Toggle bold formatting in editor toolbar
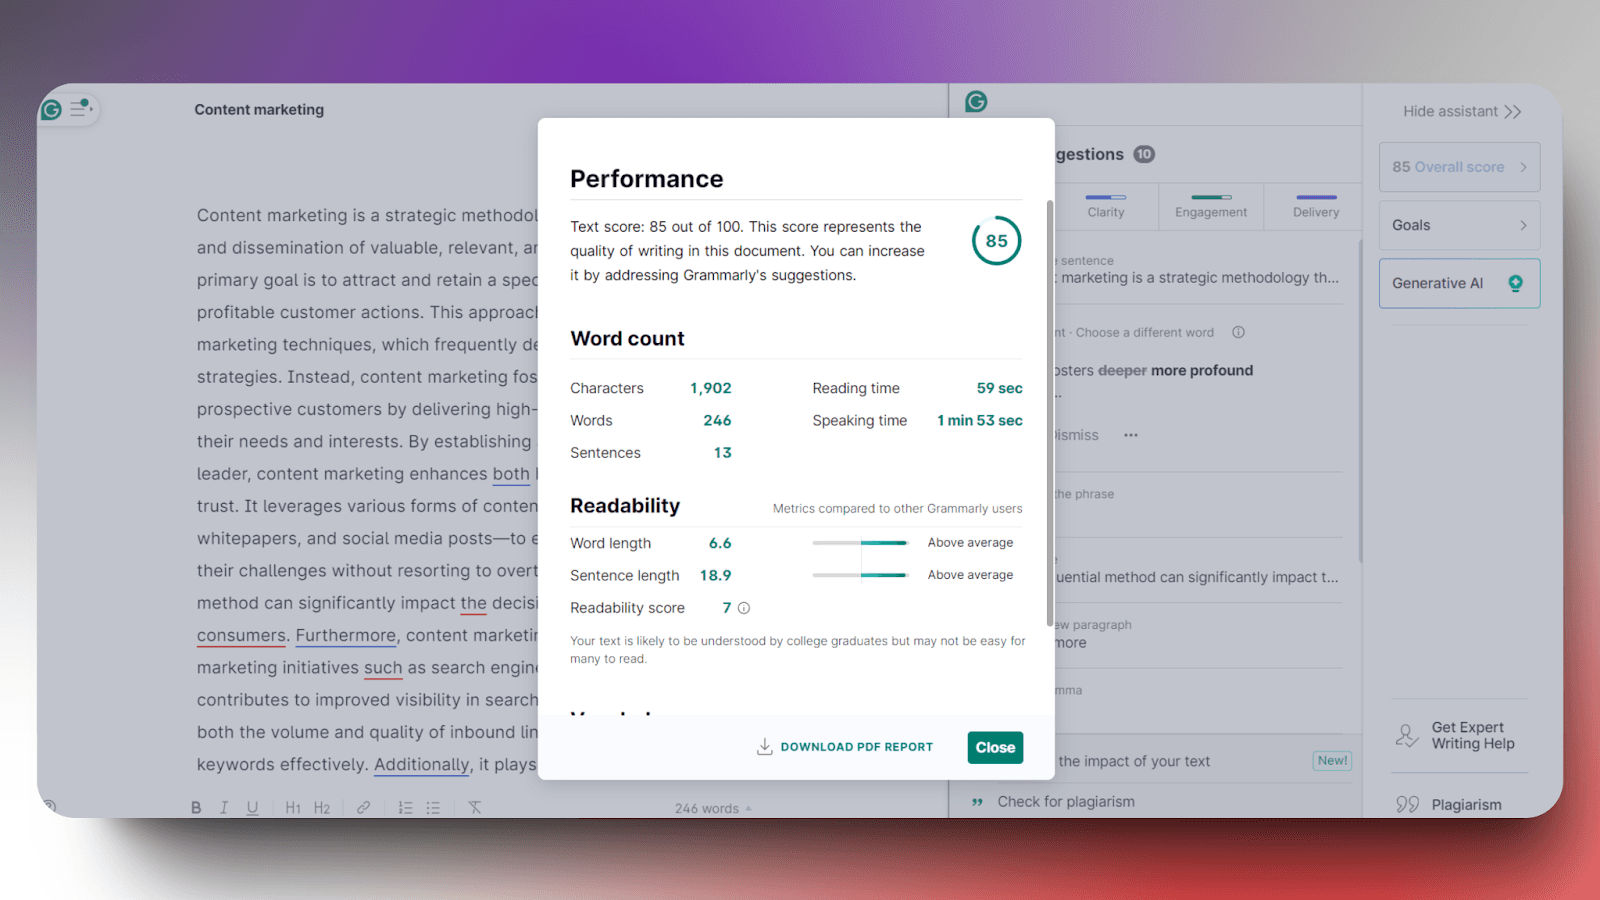Viewport: 1600px width, 900px height. [196, 808]
